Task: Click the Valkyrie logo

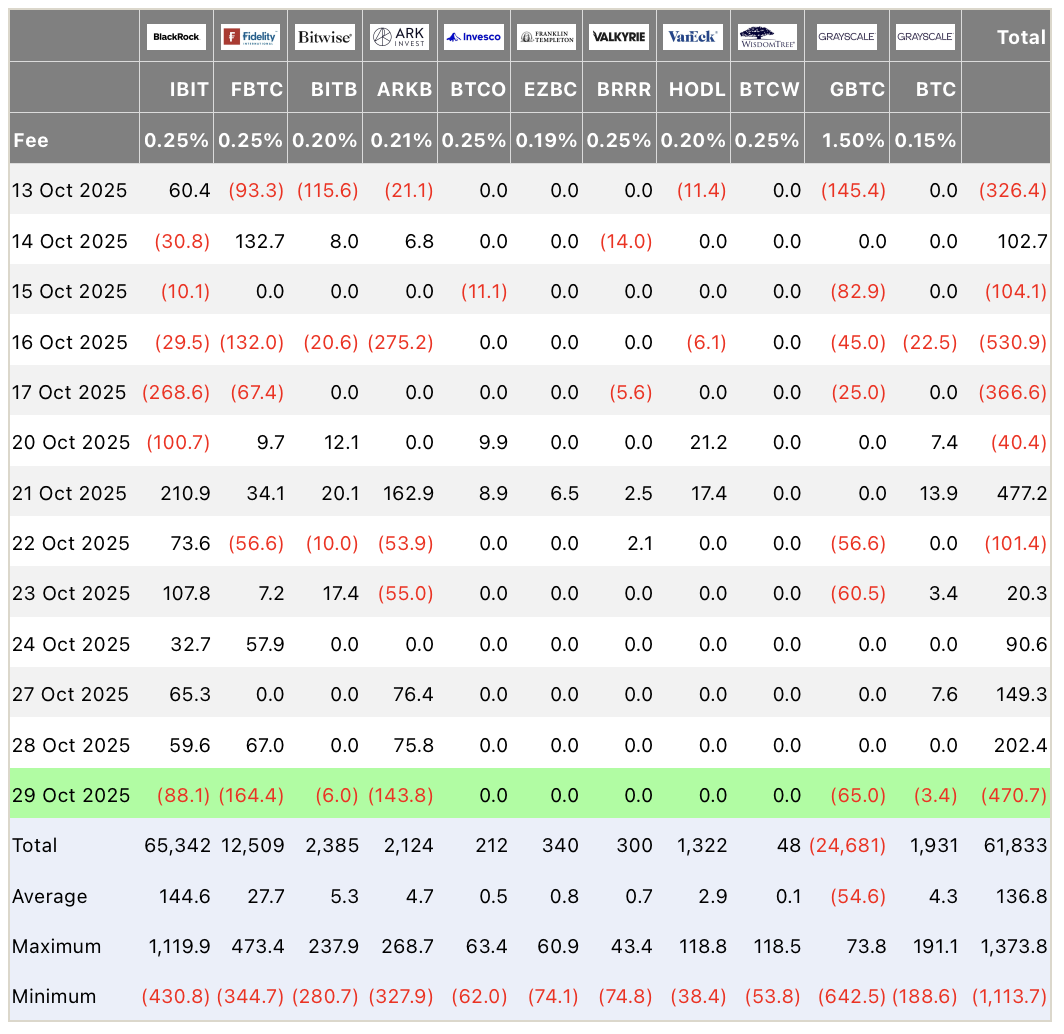Action: point(618,37)
